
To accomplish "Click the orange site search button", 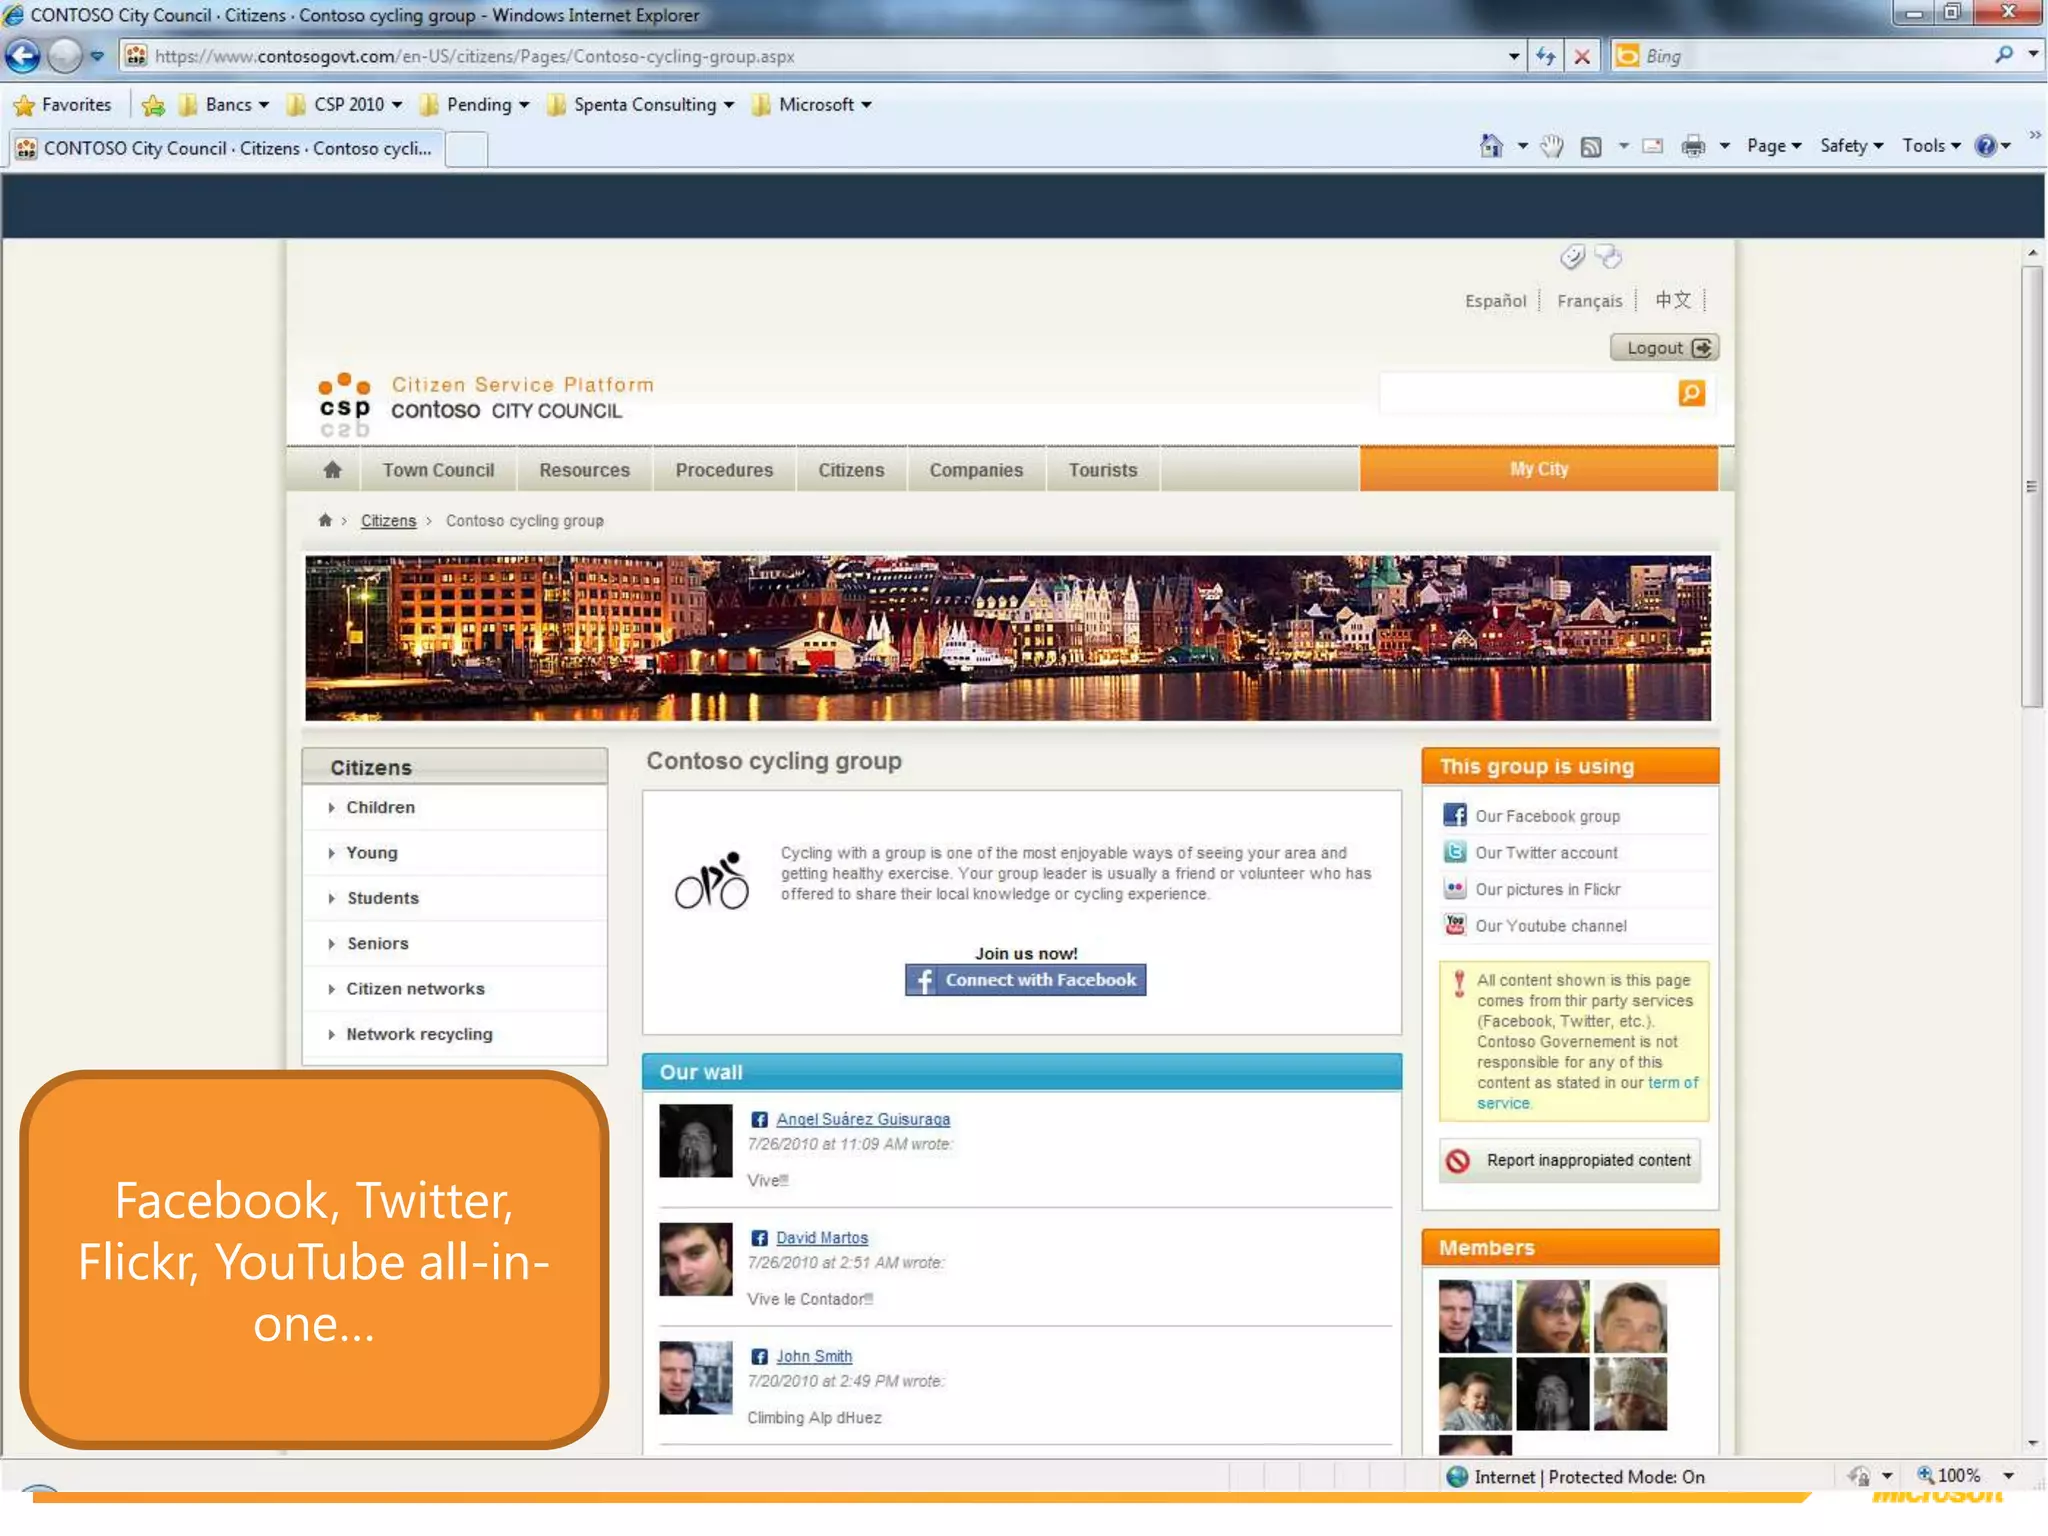I will [x=1691, y=393].
